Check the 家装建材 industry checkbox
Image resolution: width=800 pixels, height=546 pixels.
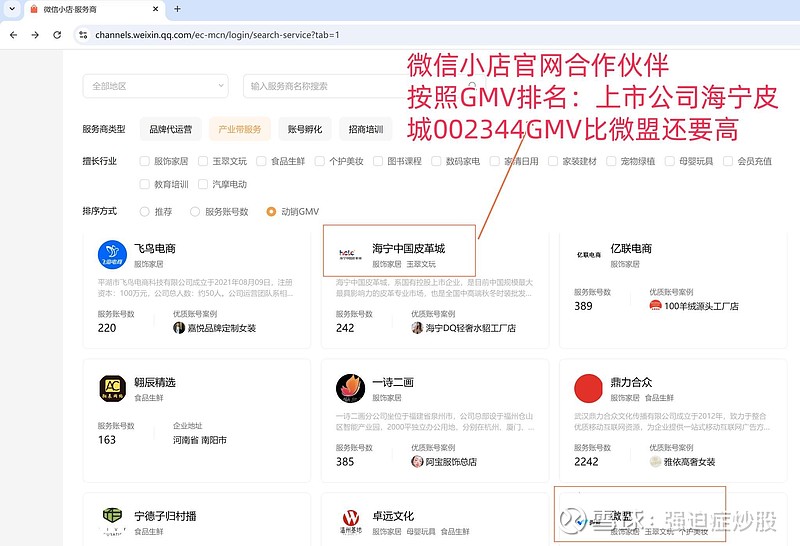click(x=553, y=161)
